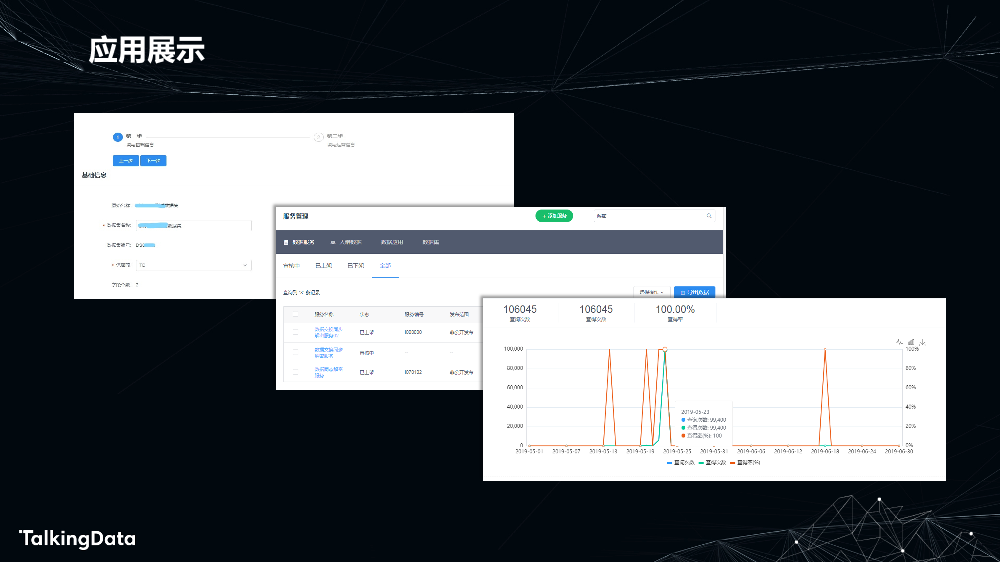Image resolution: width=1000 pixels, height=563 pixels.
Task: Click the blue button above the service table
Action: [695, 292]
